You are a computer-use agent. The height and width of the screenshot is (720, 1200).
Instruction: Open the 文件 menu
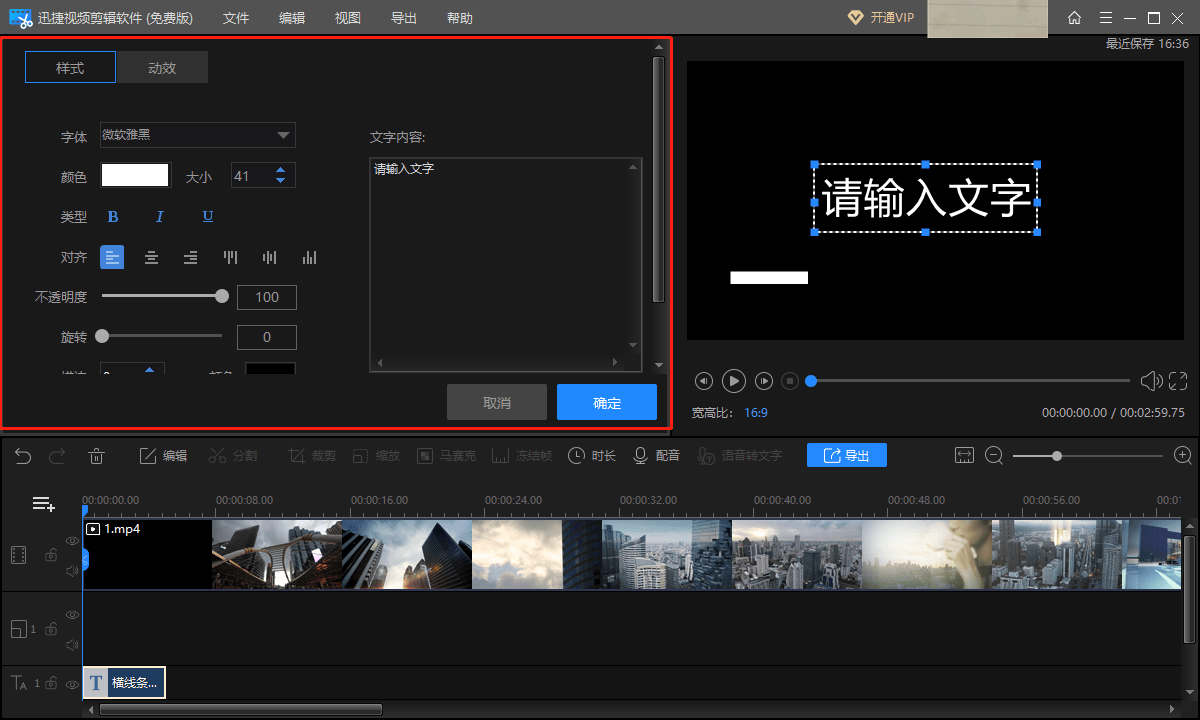236,18
